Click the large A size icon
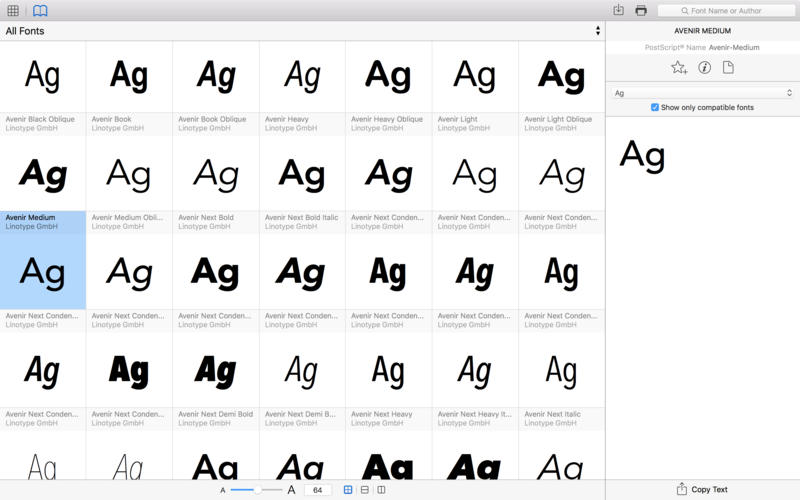Image resolution: width=800 pixels, height=500 pixels. 291,490
